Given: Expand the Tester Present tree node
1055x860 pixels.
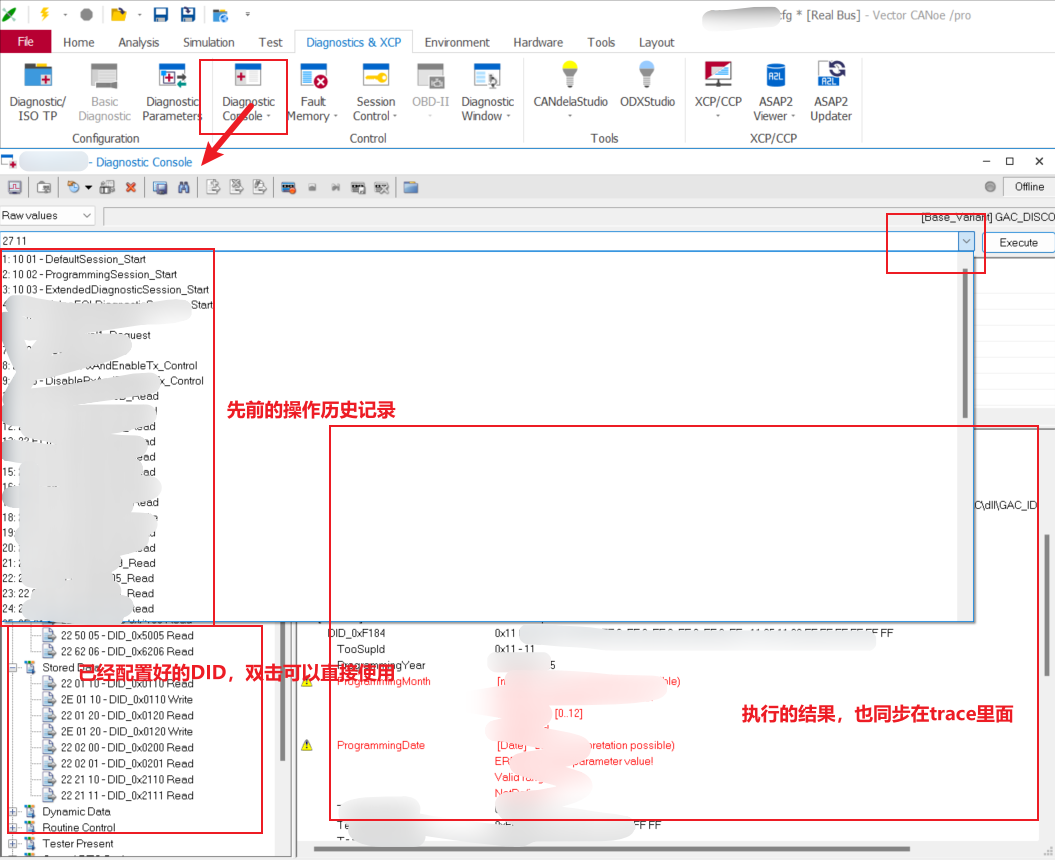Looking at the screenshot, I should [13, 843].
